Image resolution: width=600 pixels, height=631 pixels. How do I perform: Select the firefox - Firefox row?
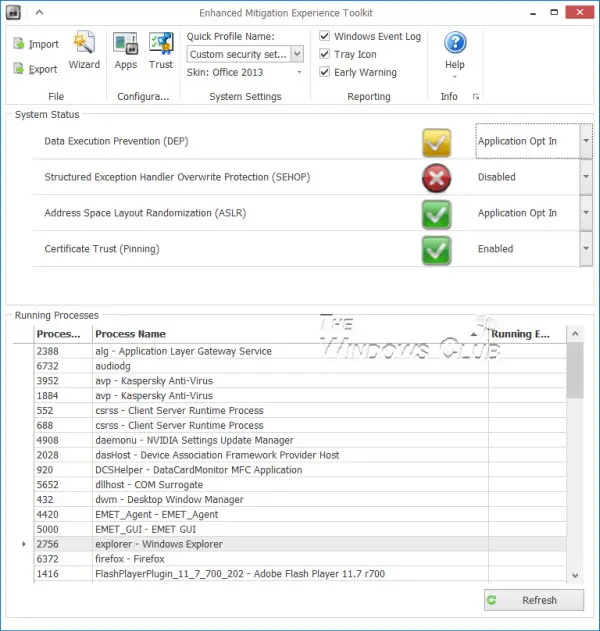pos(300,559)
